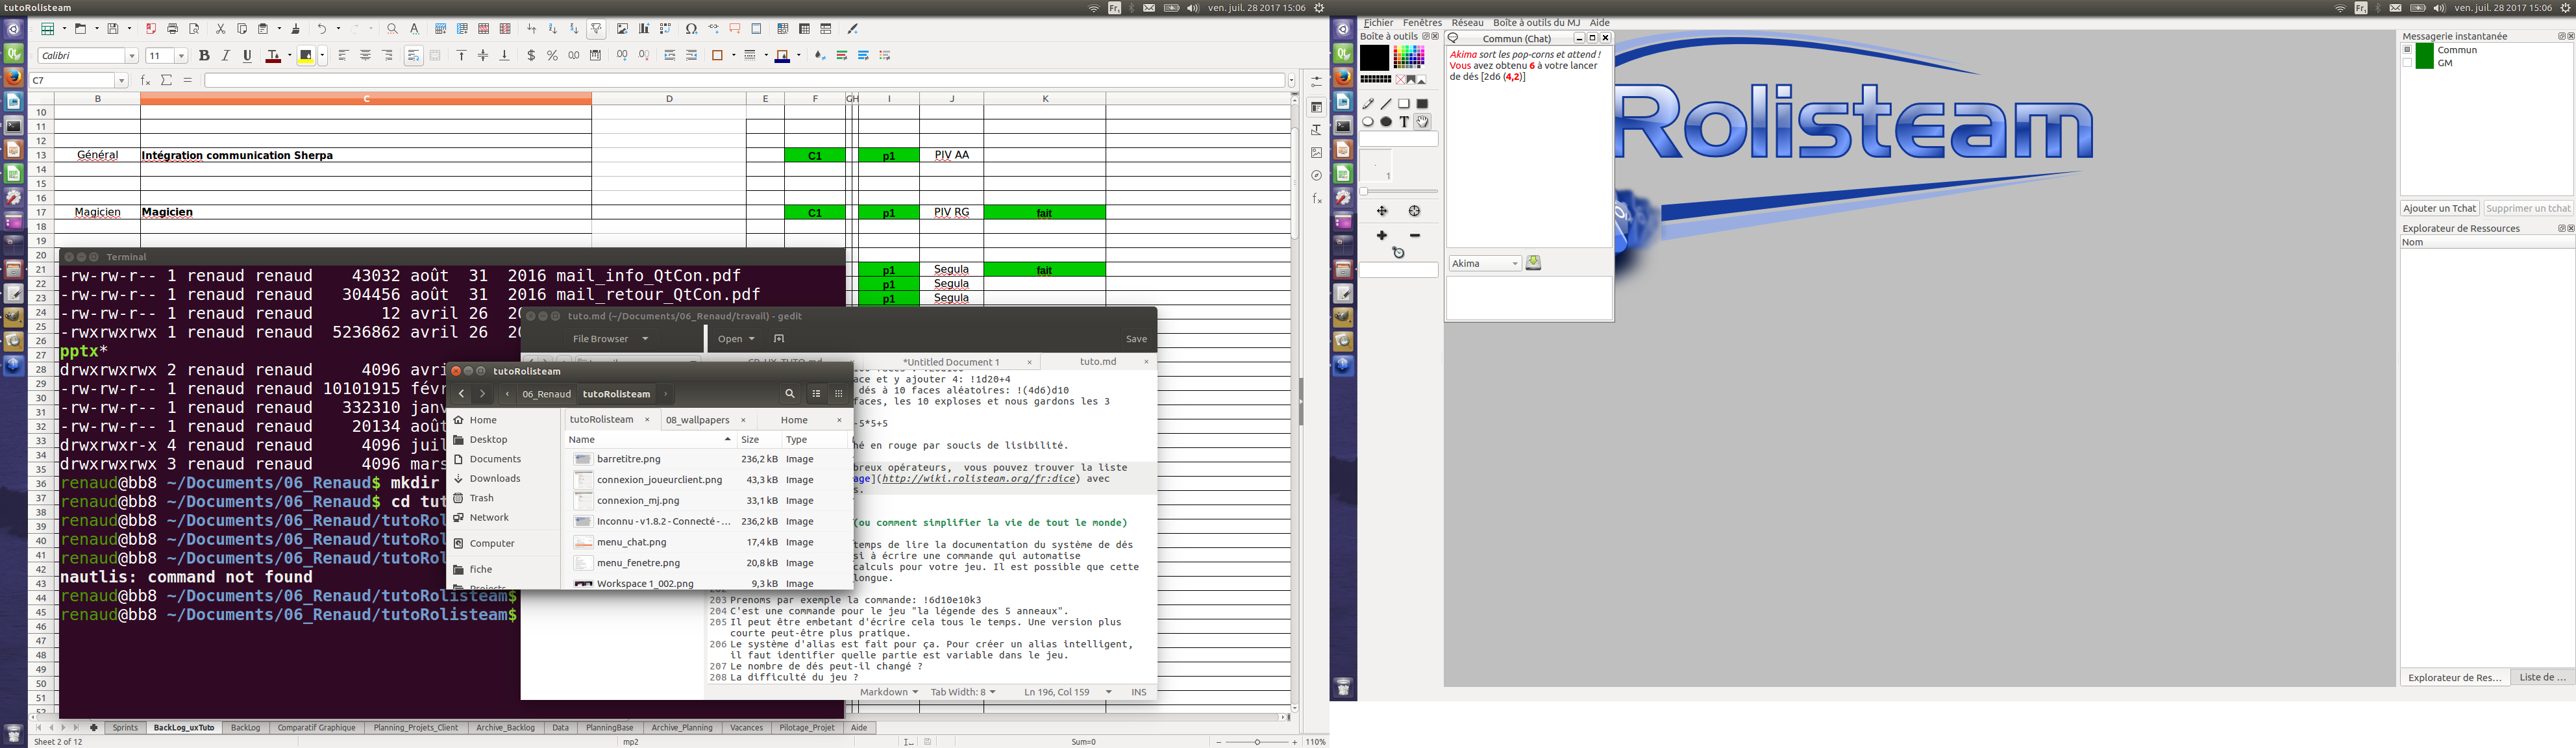Toggle the Commun chat checkbox

click(x=2408, y=50)
